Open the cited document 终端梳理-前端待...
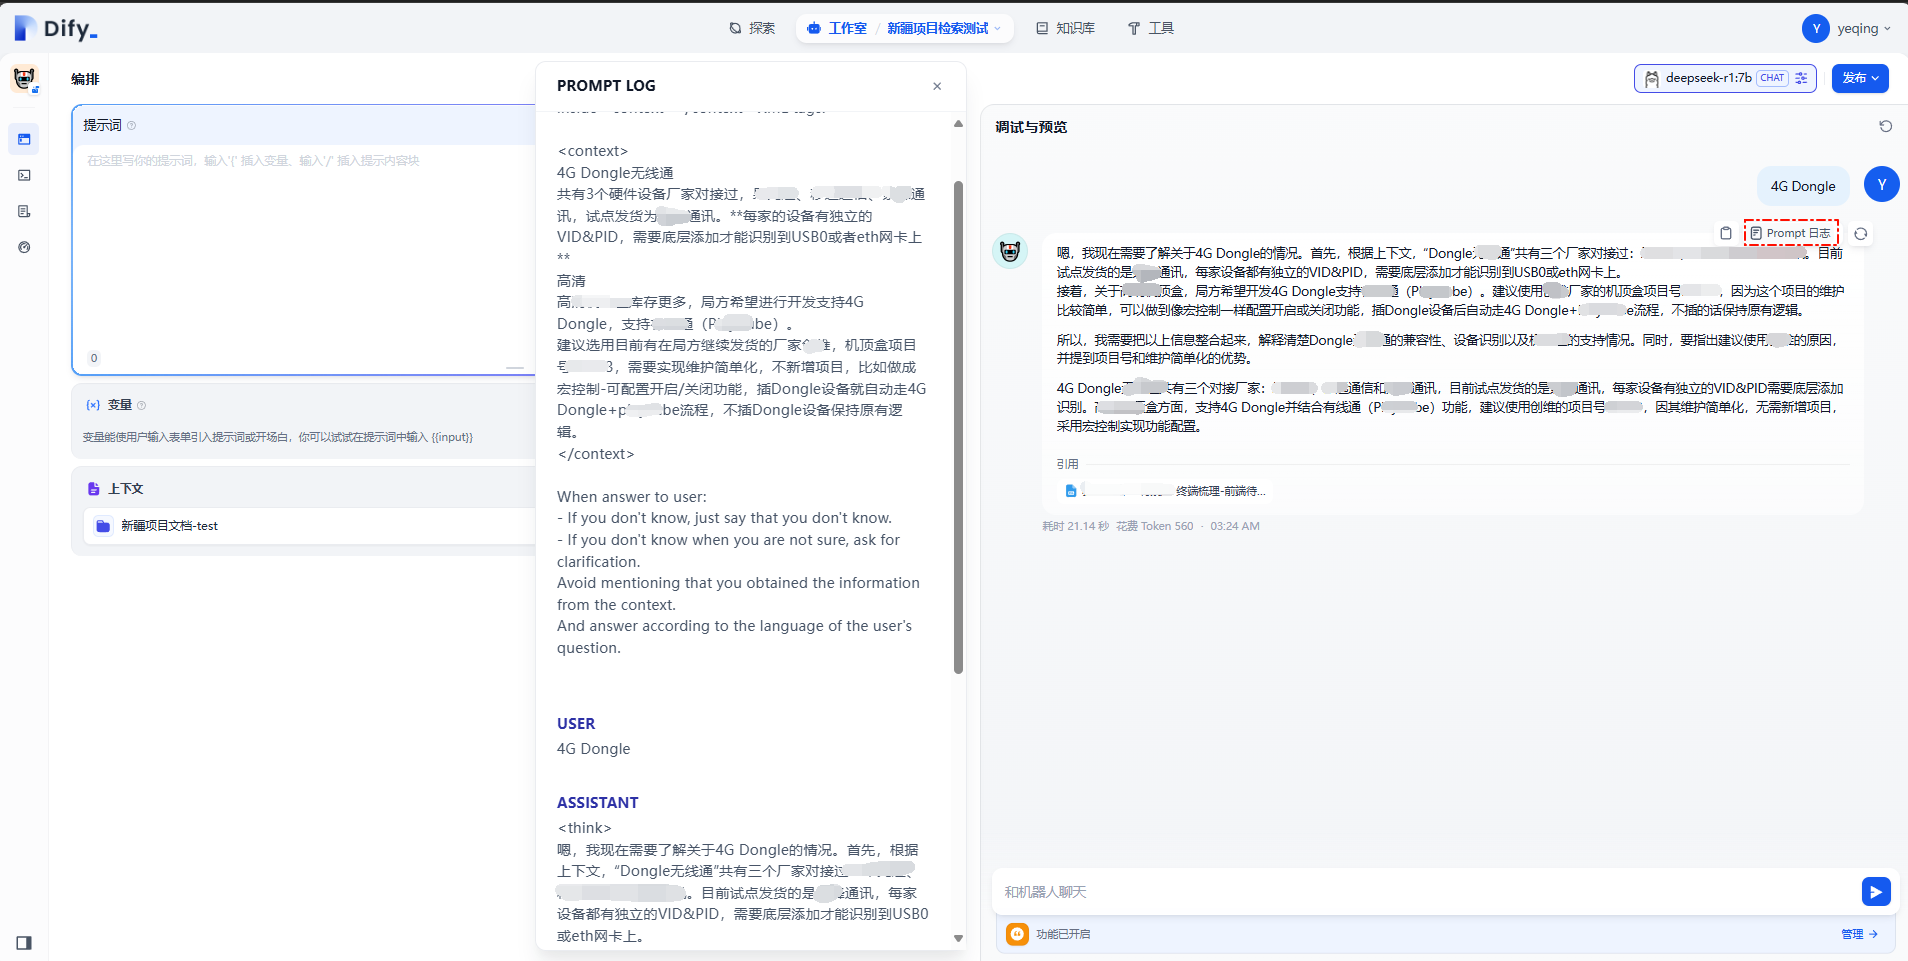The width and height of the screenshot is (1908, 961). [x=1165, y=491]
